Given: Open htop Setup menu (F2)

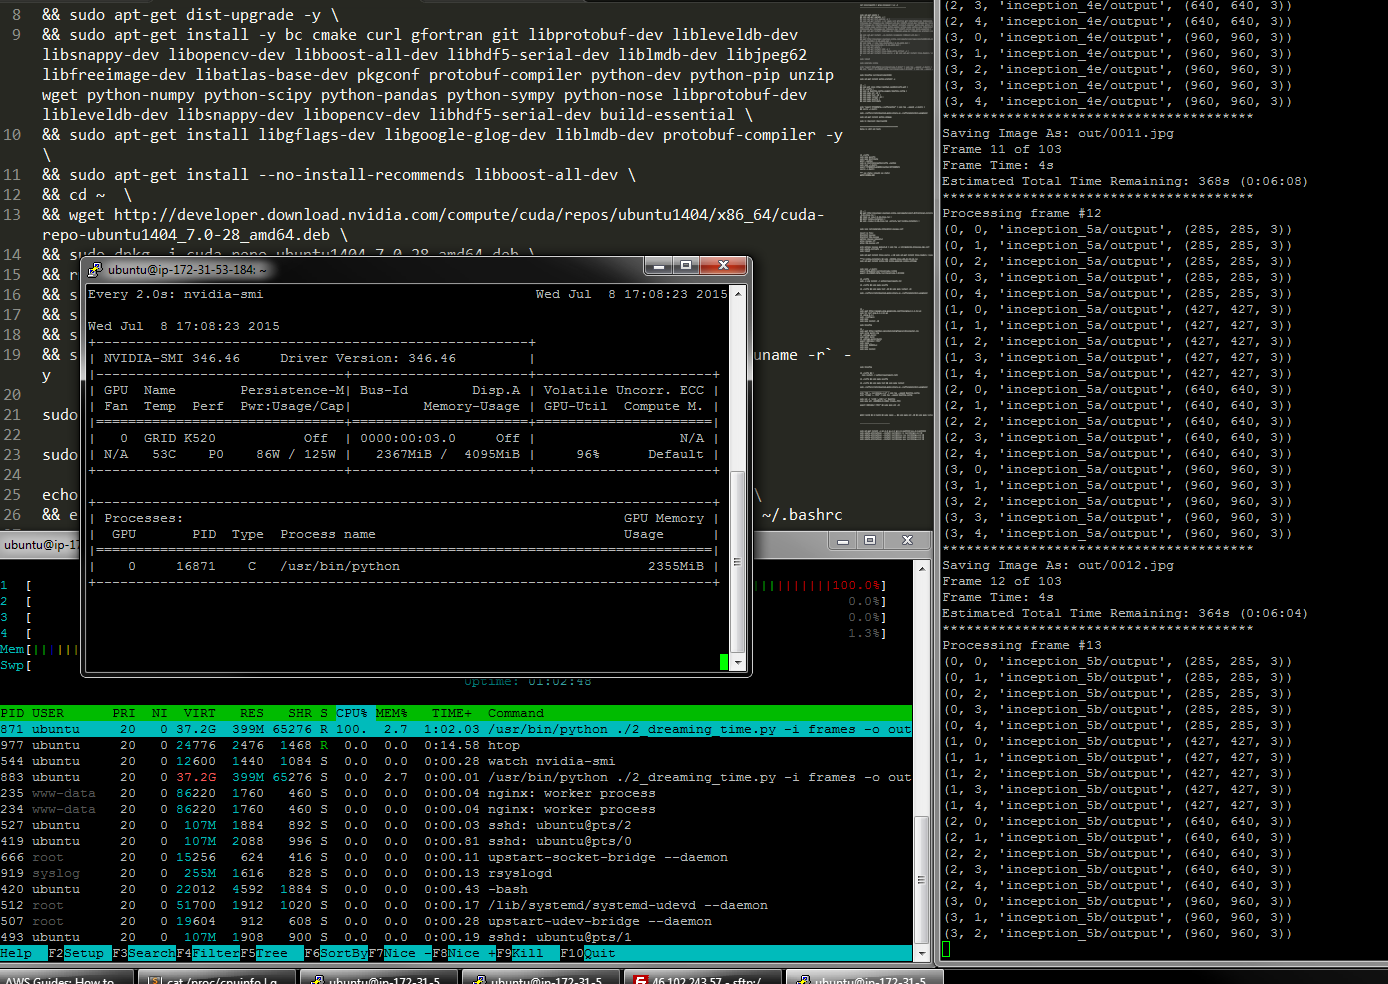Looking at the screenshot, I should (84, 953).
